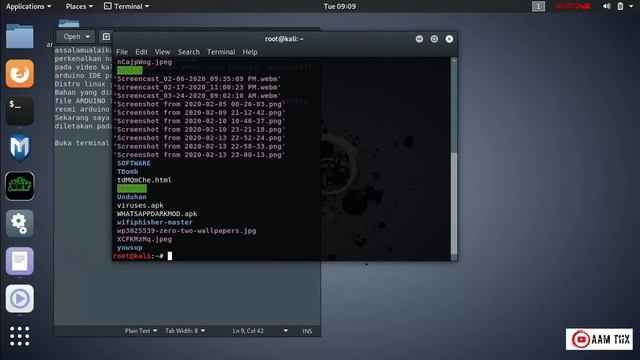The width and height of the screenshot is (640, 360).
Task: Open the green monster app icon in the dock
Action: pyautogui.click(x=20, y=186)
